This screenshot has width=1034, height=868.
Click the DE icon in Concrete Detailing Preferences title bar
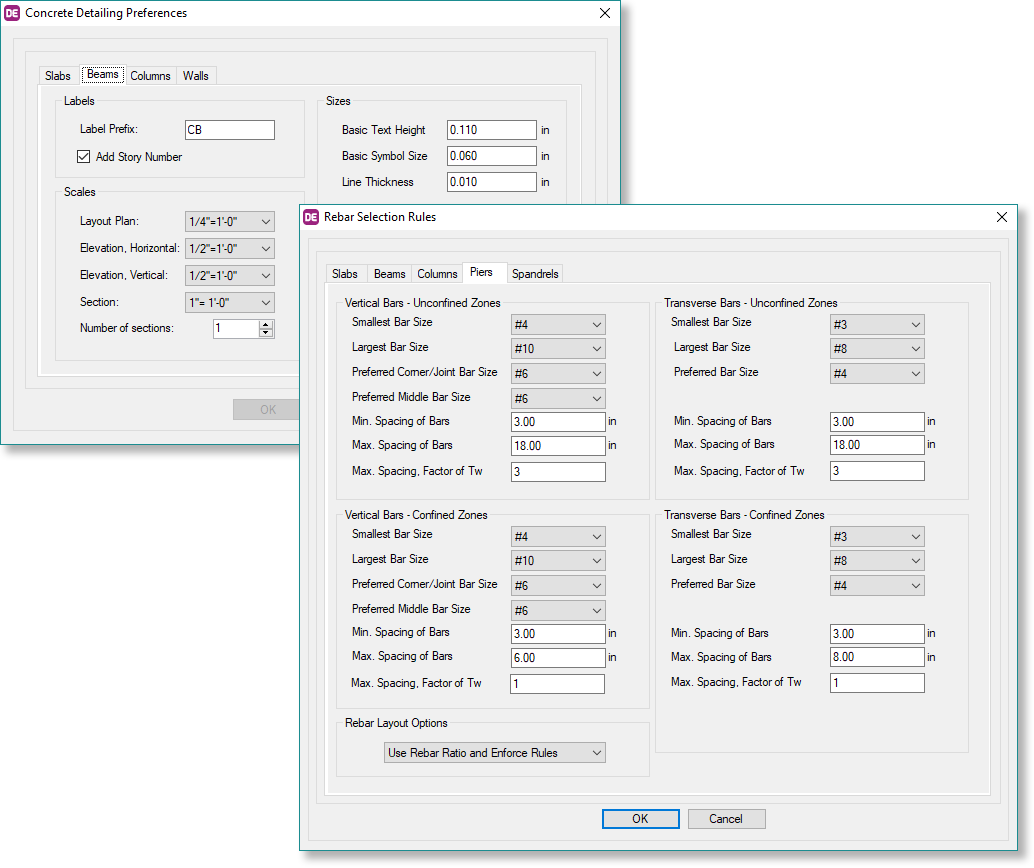point(11,13)
